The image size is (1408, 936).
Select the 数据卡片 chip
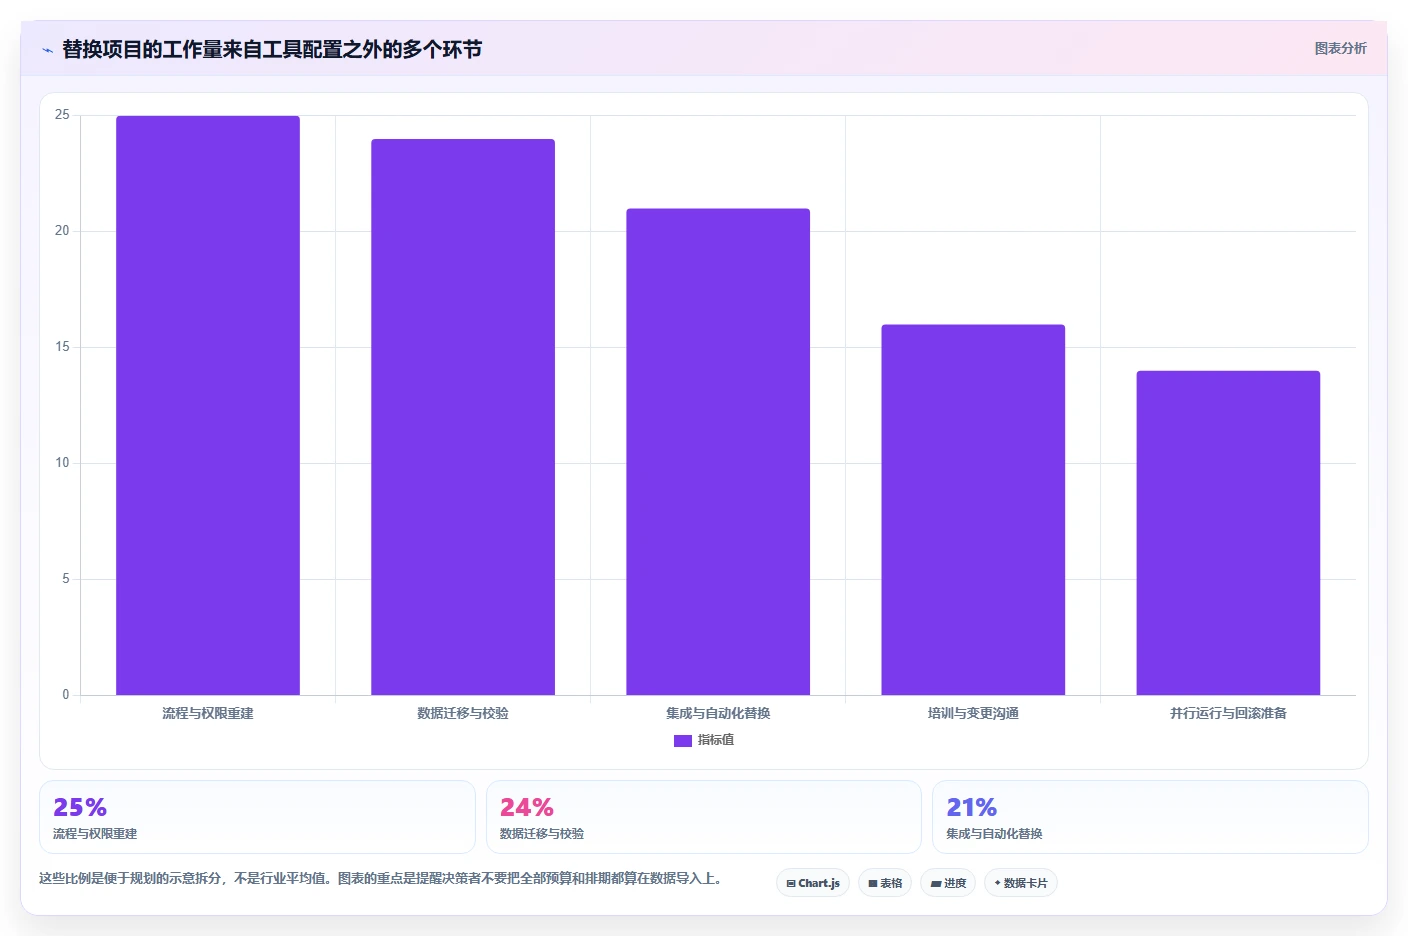point(1021,883)
